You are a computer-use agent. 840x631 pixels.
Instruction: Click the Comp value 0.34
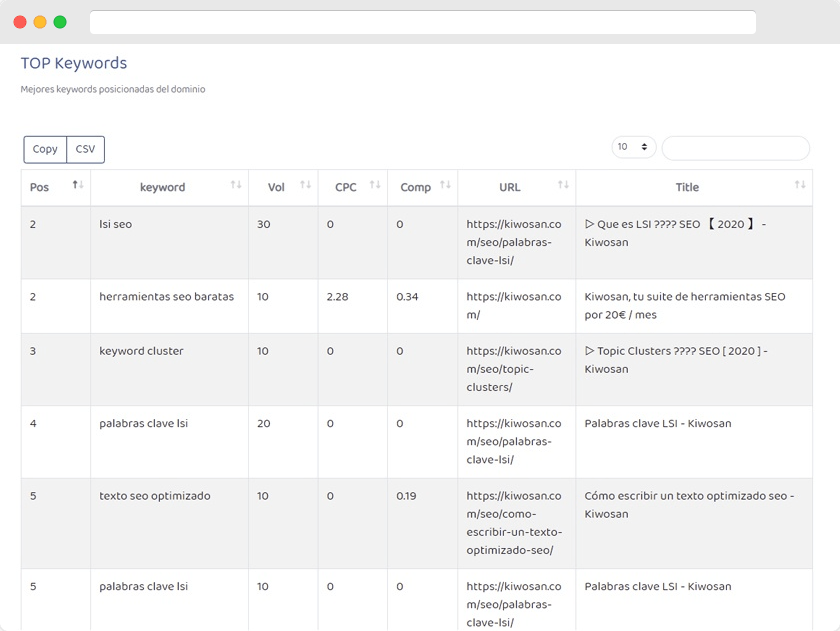click(x=407, y=297)
